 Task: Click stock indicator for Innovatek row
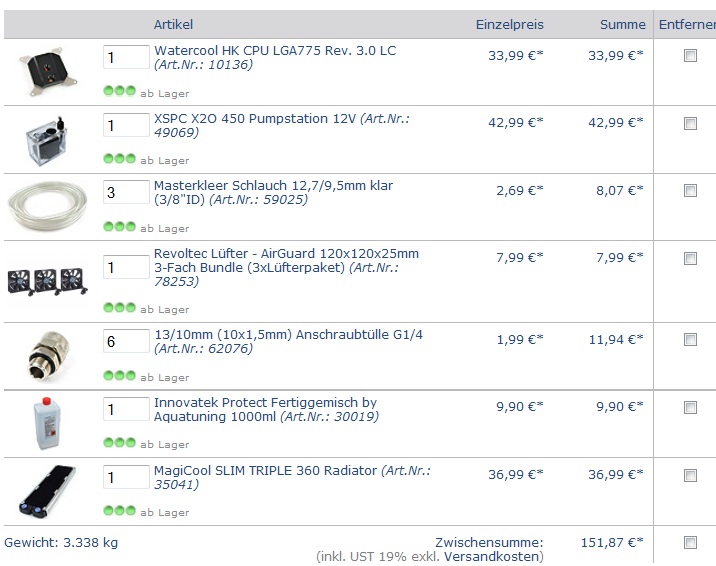pos(120,442)
